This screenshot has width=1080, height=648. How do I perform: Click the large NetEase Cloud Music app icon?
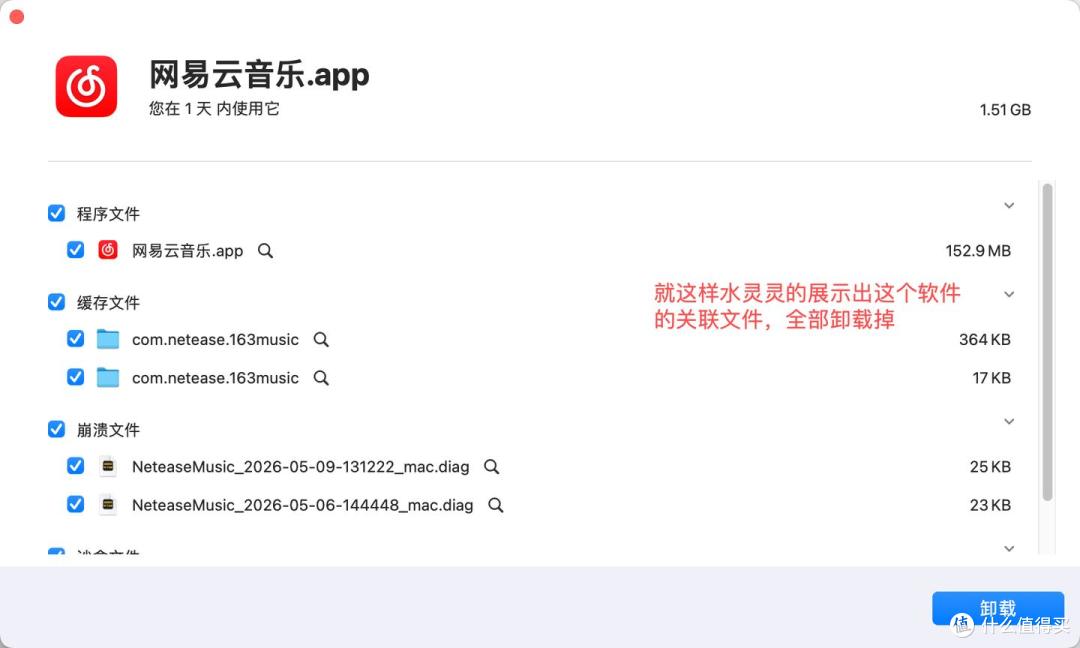86,87
